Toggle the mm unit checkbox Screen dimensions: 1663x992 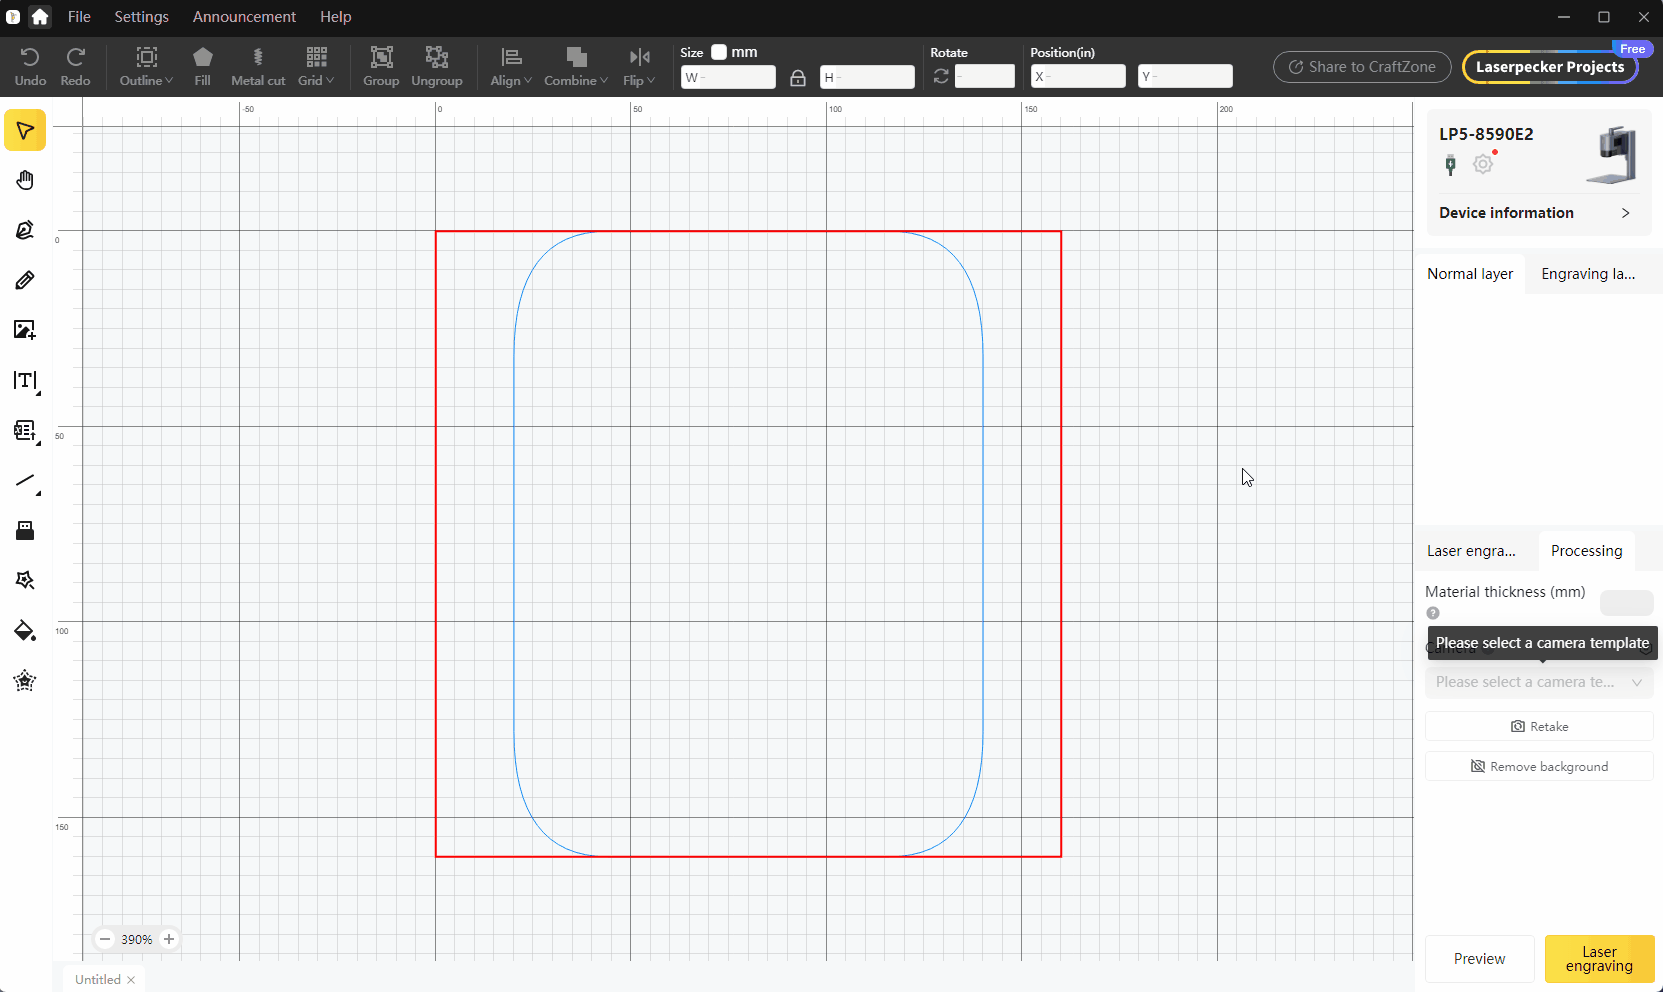pos(719,52)
